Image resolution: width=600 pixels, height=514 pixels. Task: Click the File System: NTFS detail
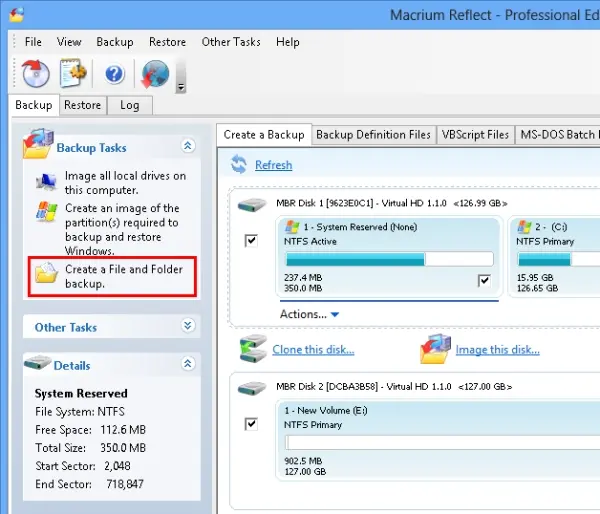pos(80,412)
